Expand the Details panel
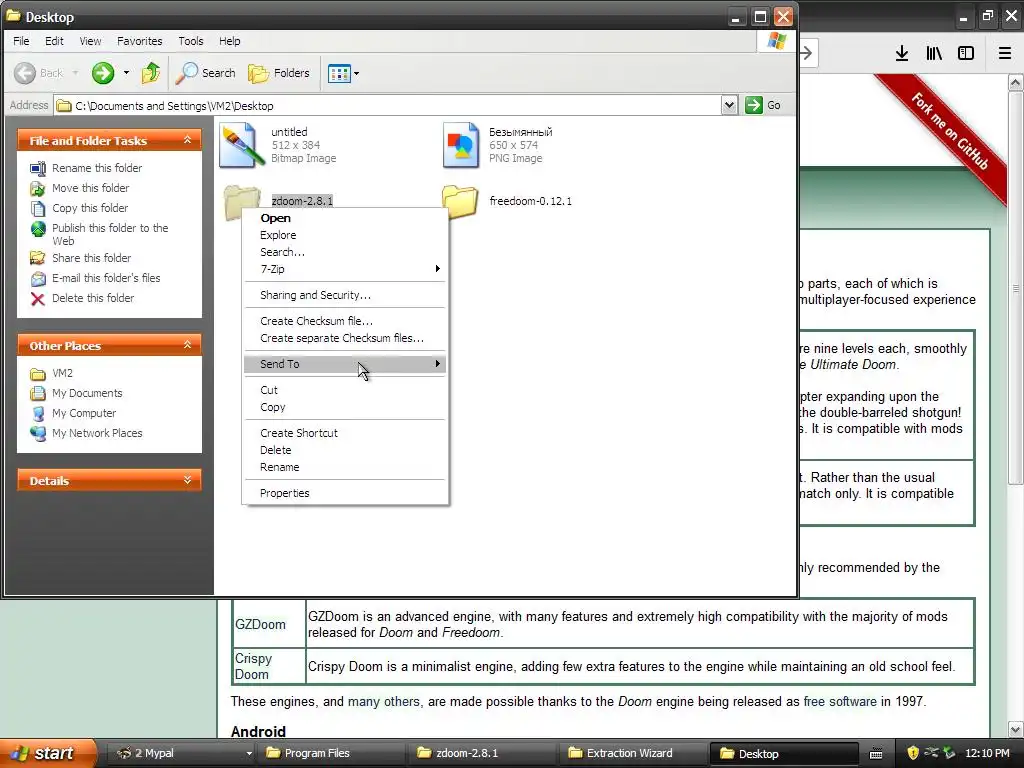1024x768 pixels. tap(187, 480)
